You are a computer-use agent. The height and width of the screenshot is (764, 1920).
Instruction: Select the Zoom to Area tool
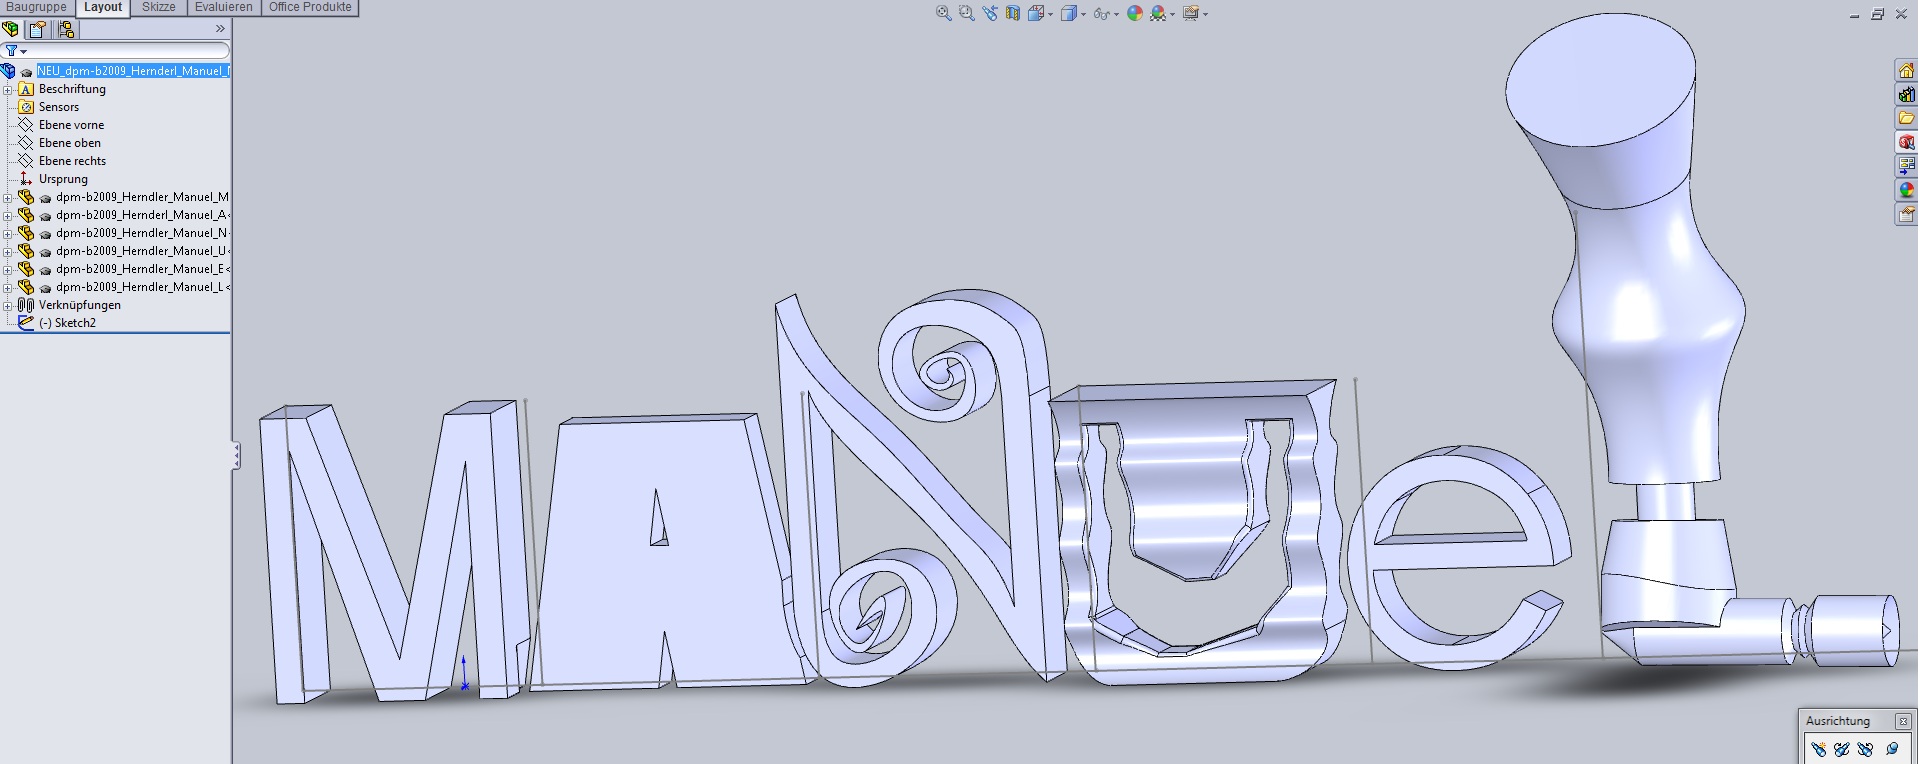[966, 13]
